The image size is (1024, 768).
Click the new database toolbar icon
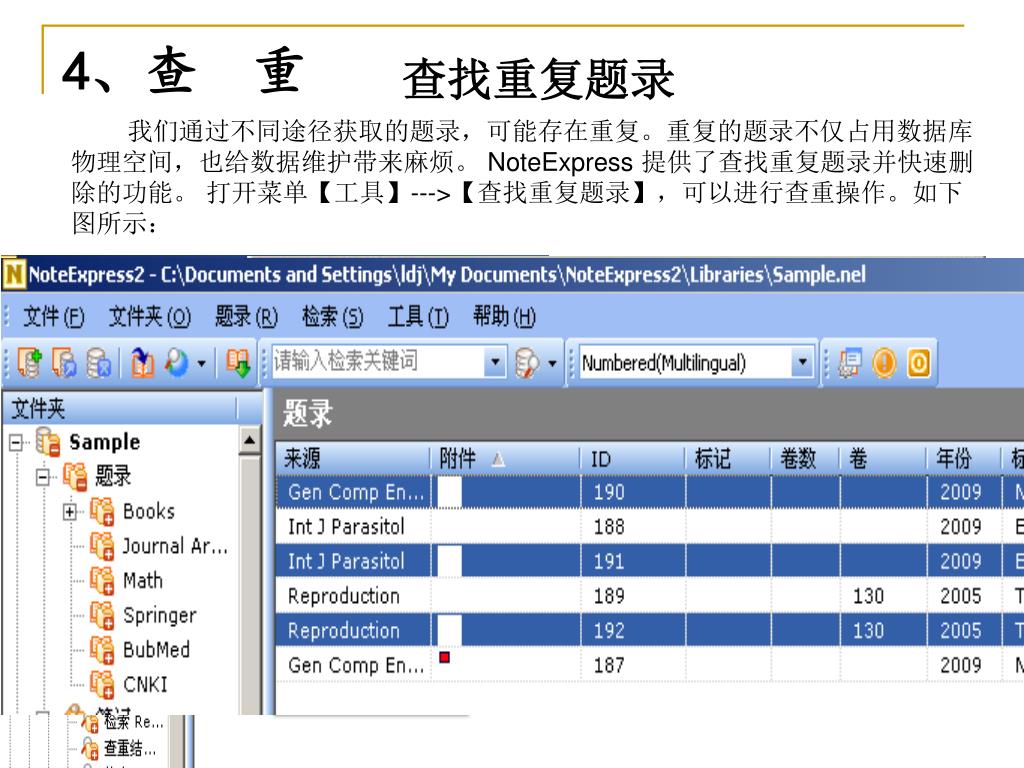pos(29,362)
